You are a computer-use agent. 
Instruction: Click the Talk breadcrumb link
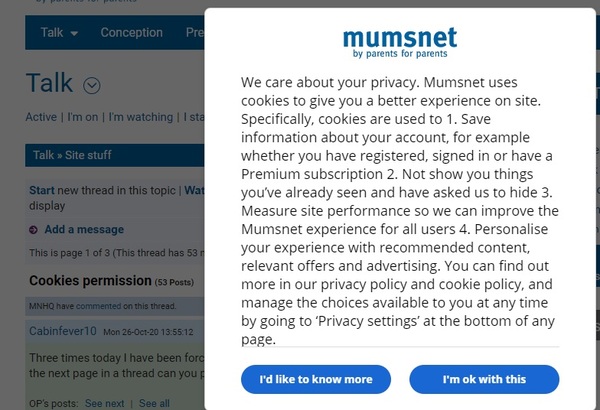pyautogui.click(x=43, y=155)
